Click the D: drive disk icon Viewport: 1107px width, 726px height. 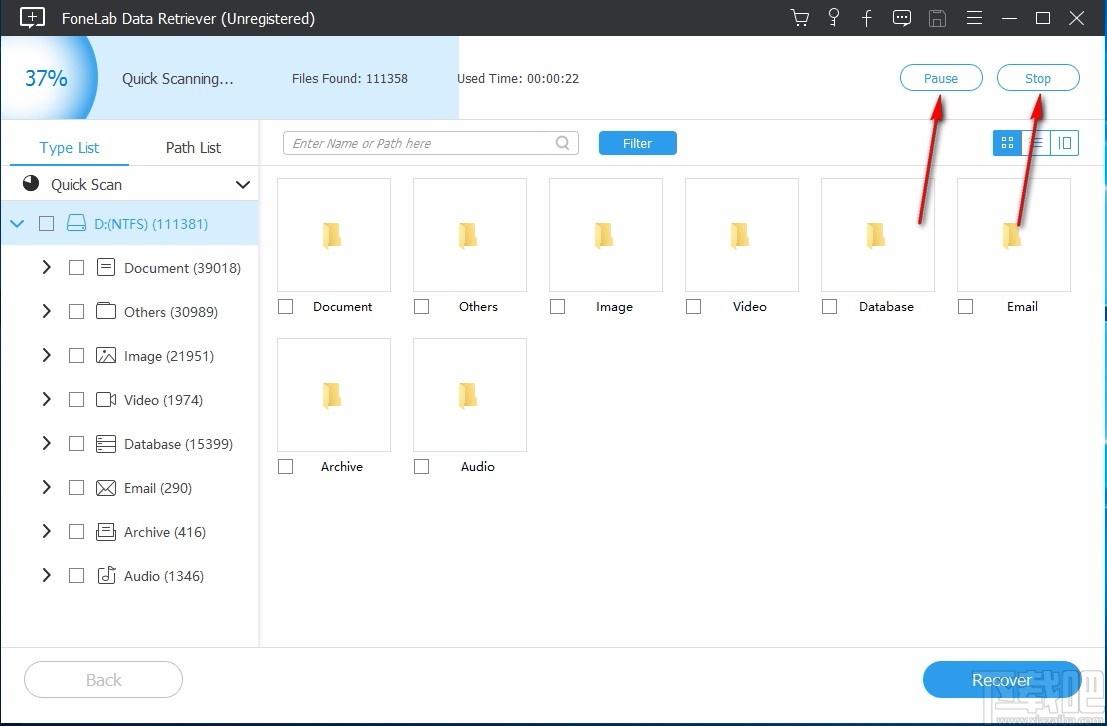(x=76, y=224)
